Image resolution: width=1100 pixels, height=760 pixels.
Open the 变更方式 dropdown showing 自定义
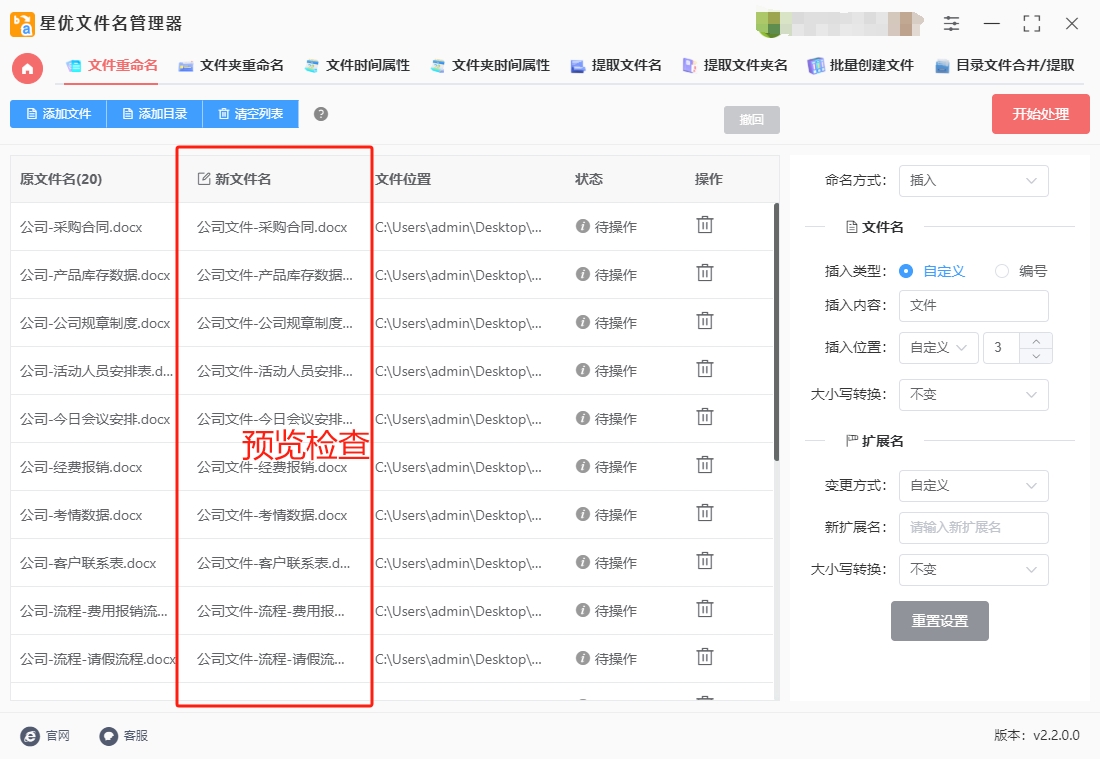(973, 486)
